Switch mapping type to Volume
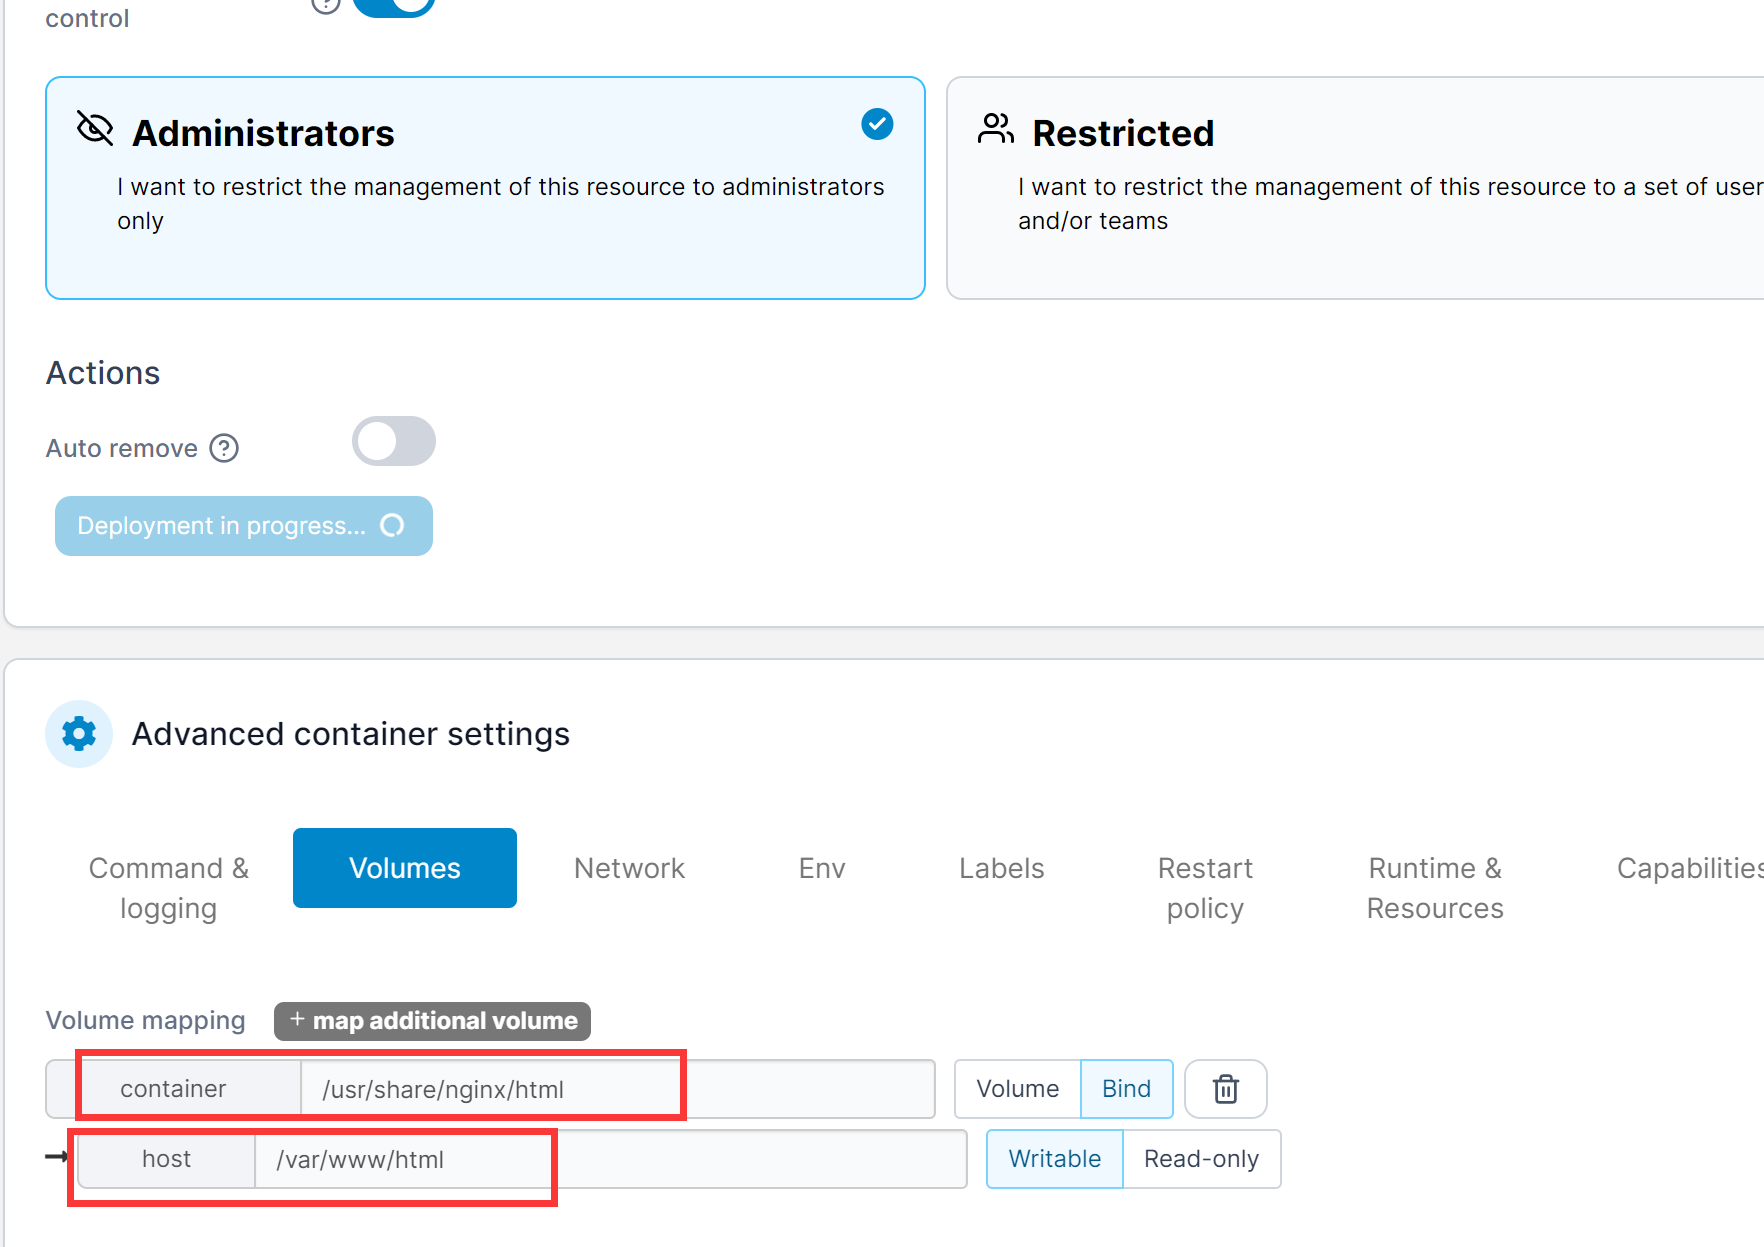Screen dimensions: 1764x1247 pos(1017,1089)
